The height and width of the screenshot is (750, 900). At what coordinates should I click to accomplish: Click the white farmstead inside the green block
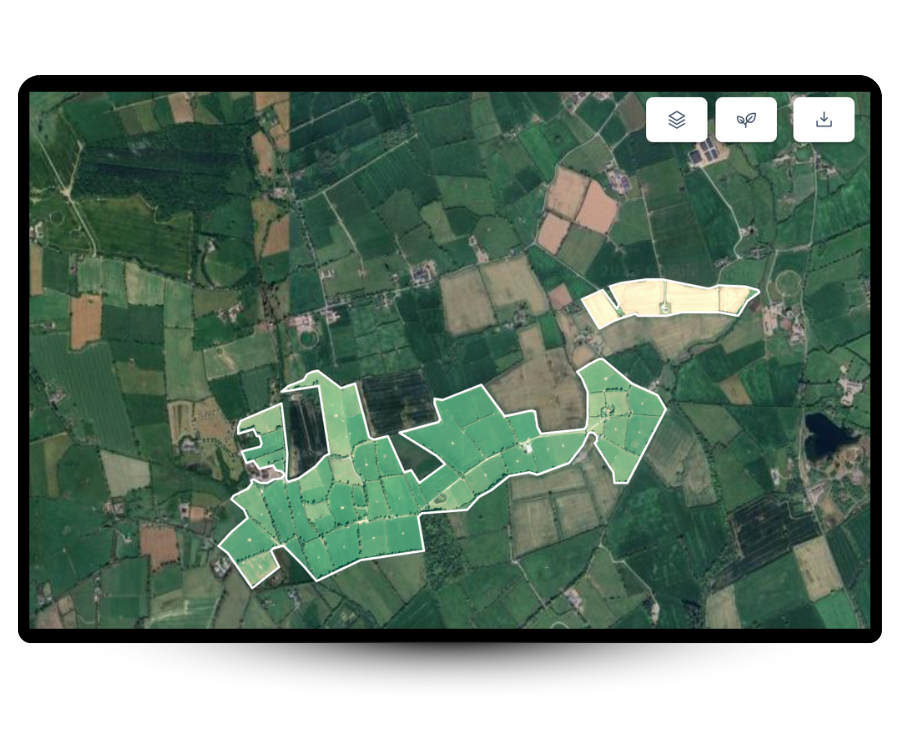(x=525, y=447)
